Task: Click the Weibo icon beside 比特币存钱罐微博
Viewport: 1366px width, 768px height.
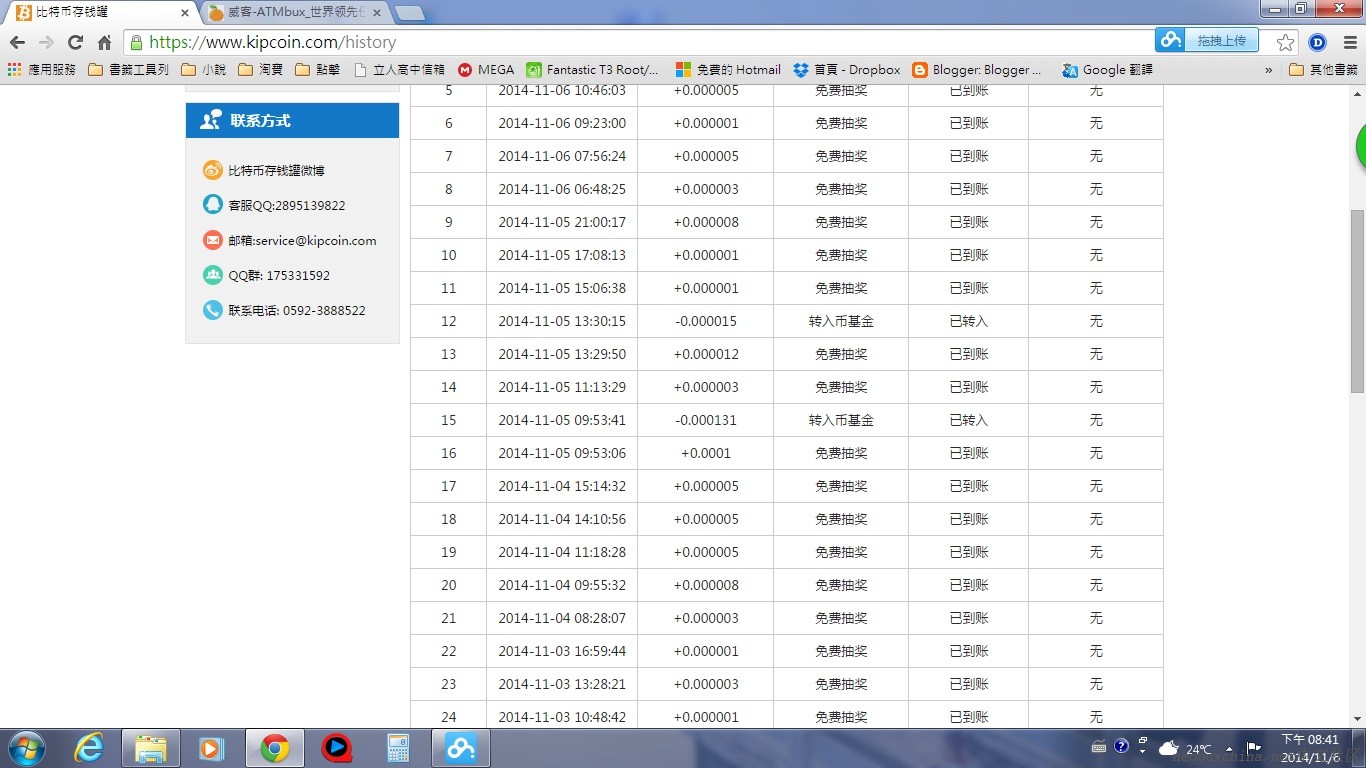Action: pos(212,170)
